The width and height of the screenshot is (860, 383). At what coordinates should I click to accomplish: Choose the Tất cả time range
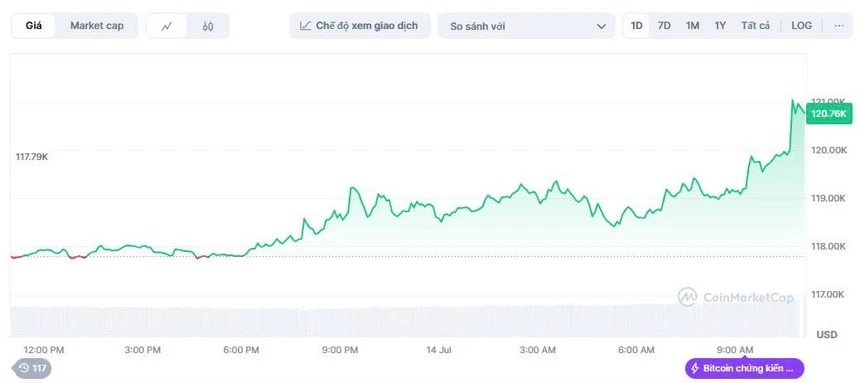(755, 25)
